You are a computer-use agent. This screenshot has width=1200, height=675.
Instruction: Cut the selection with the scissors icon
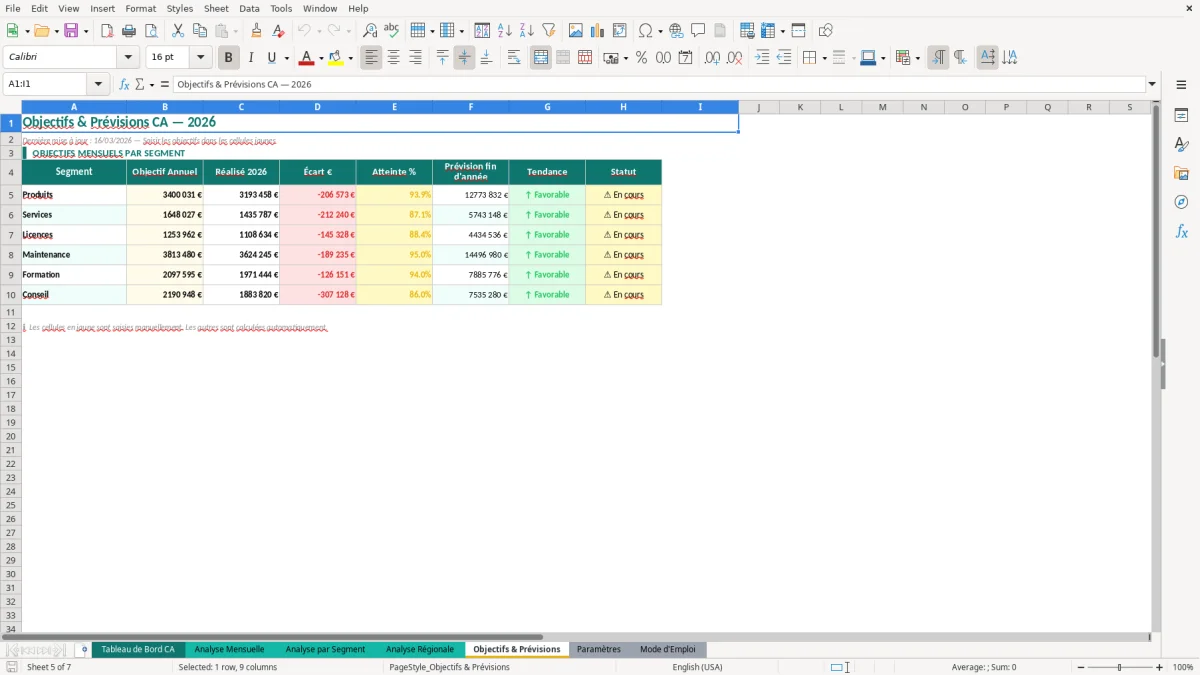click(x=178, y=31)
